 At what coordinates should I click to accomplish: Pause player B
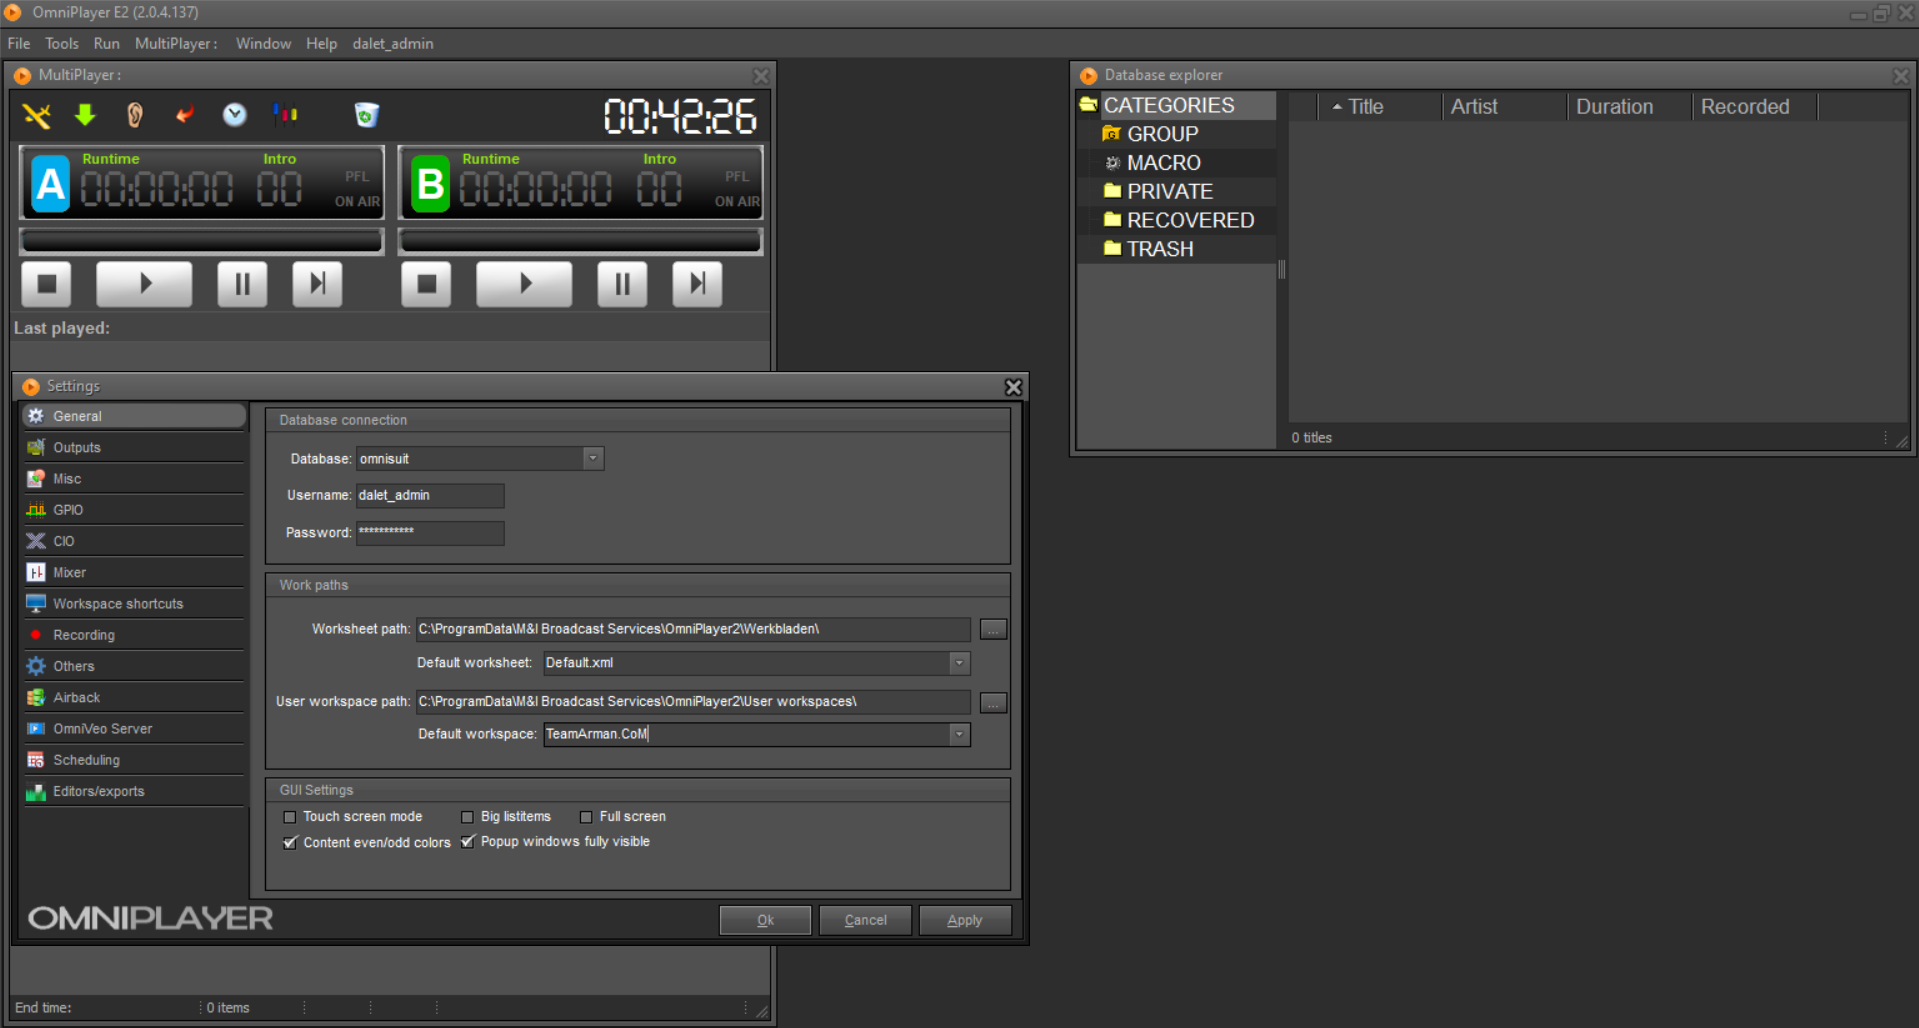pos(622,284)
